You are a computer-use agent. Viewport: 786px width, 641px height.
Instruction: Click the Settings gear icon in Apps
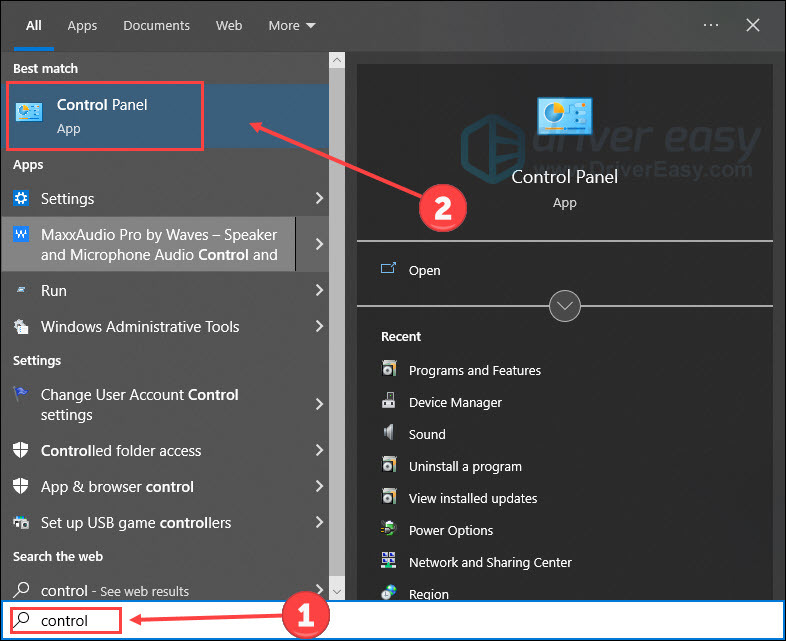tap(22, 198)
